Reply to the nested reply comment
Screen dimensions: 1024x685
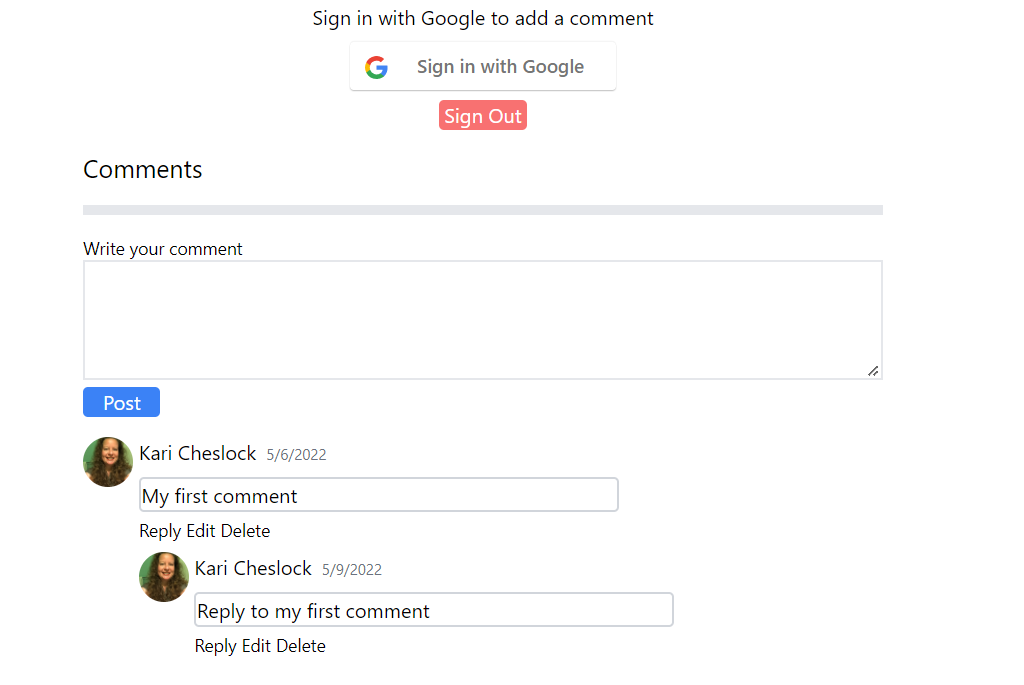coord(216,646)
